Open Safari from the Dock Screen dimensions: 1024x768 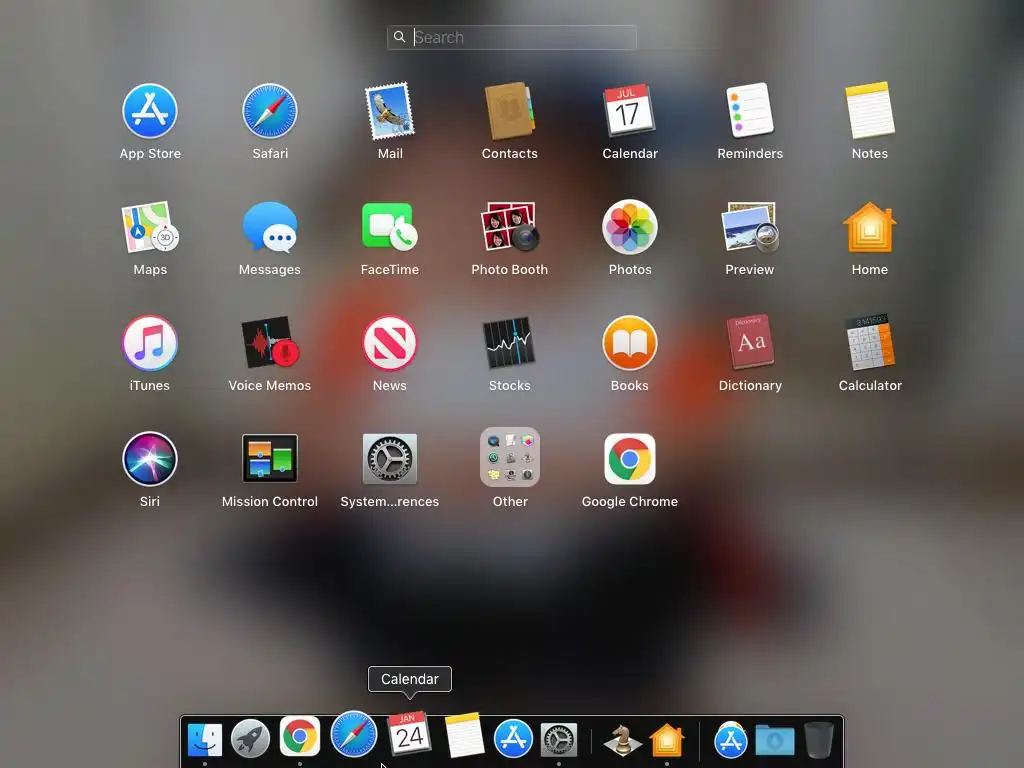point(354,735)
